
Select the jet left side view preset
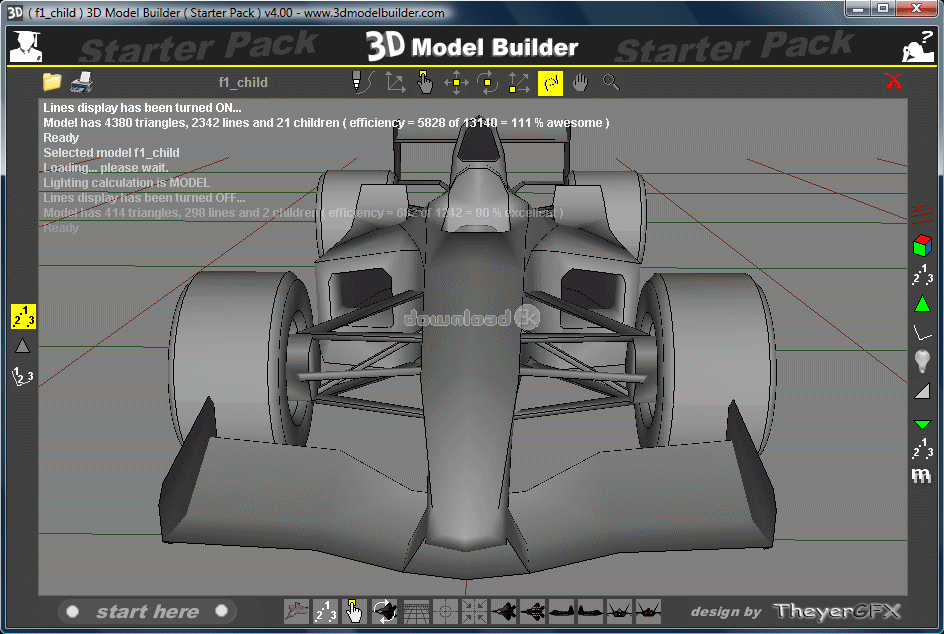tap(562, 612)
